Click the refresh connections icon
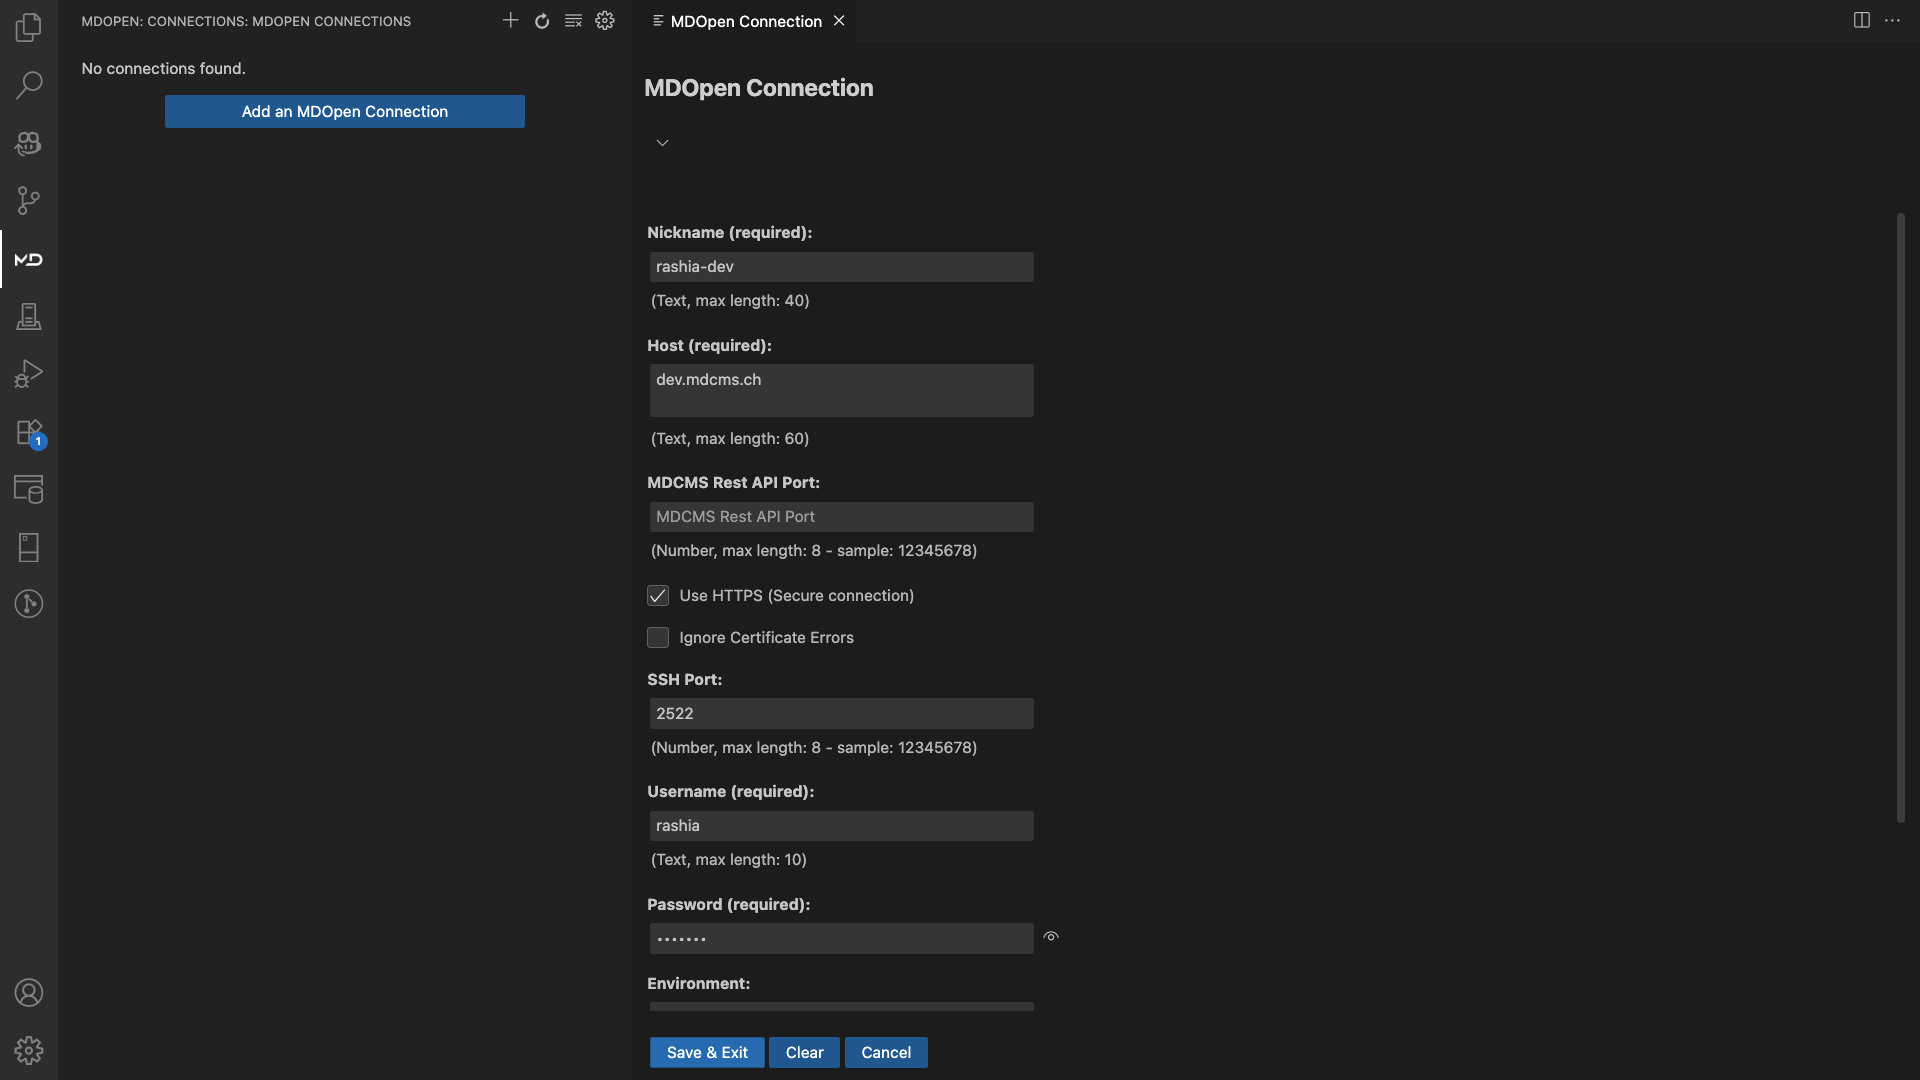Image resolution: width=1920 pixels, height=1080 pixels. (x=542, y=21)
